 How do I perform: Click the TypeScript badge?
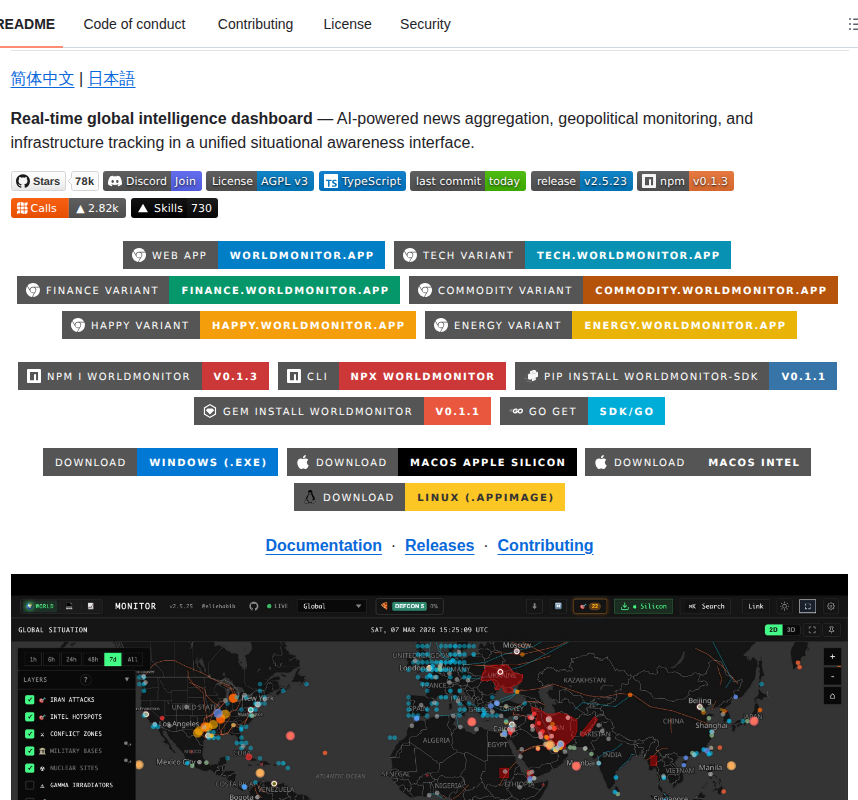[x=362, y=181]
